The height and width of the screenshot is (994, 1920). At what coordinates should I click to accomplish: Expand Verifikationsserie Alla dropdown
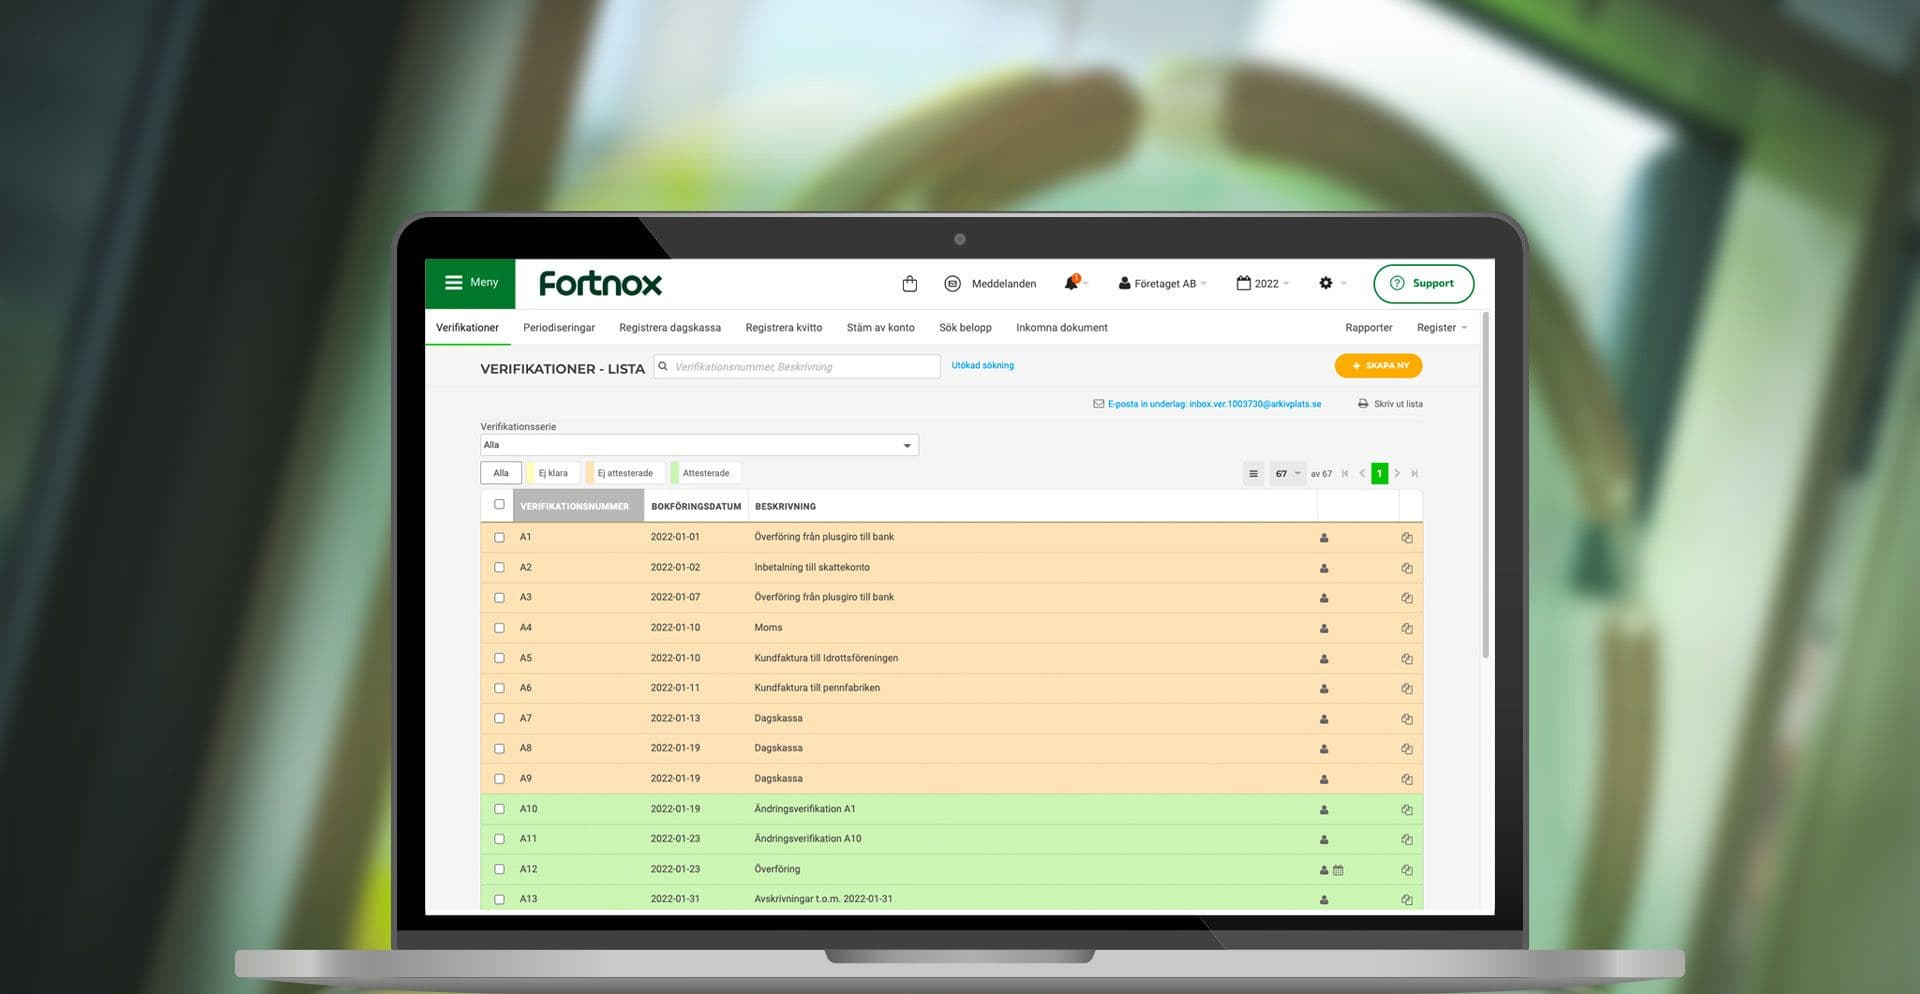coord(699,445)
